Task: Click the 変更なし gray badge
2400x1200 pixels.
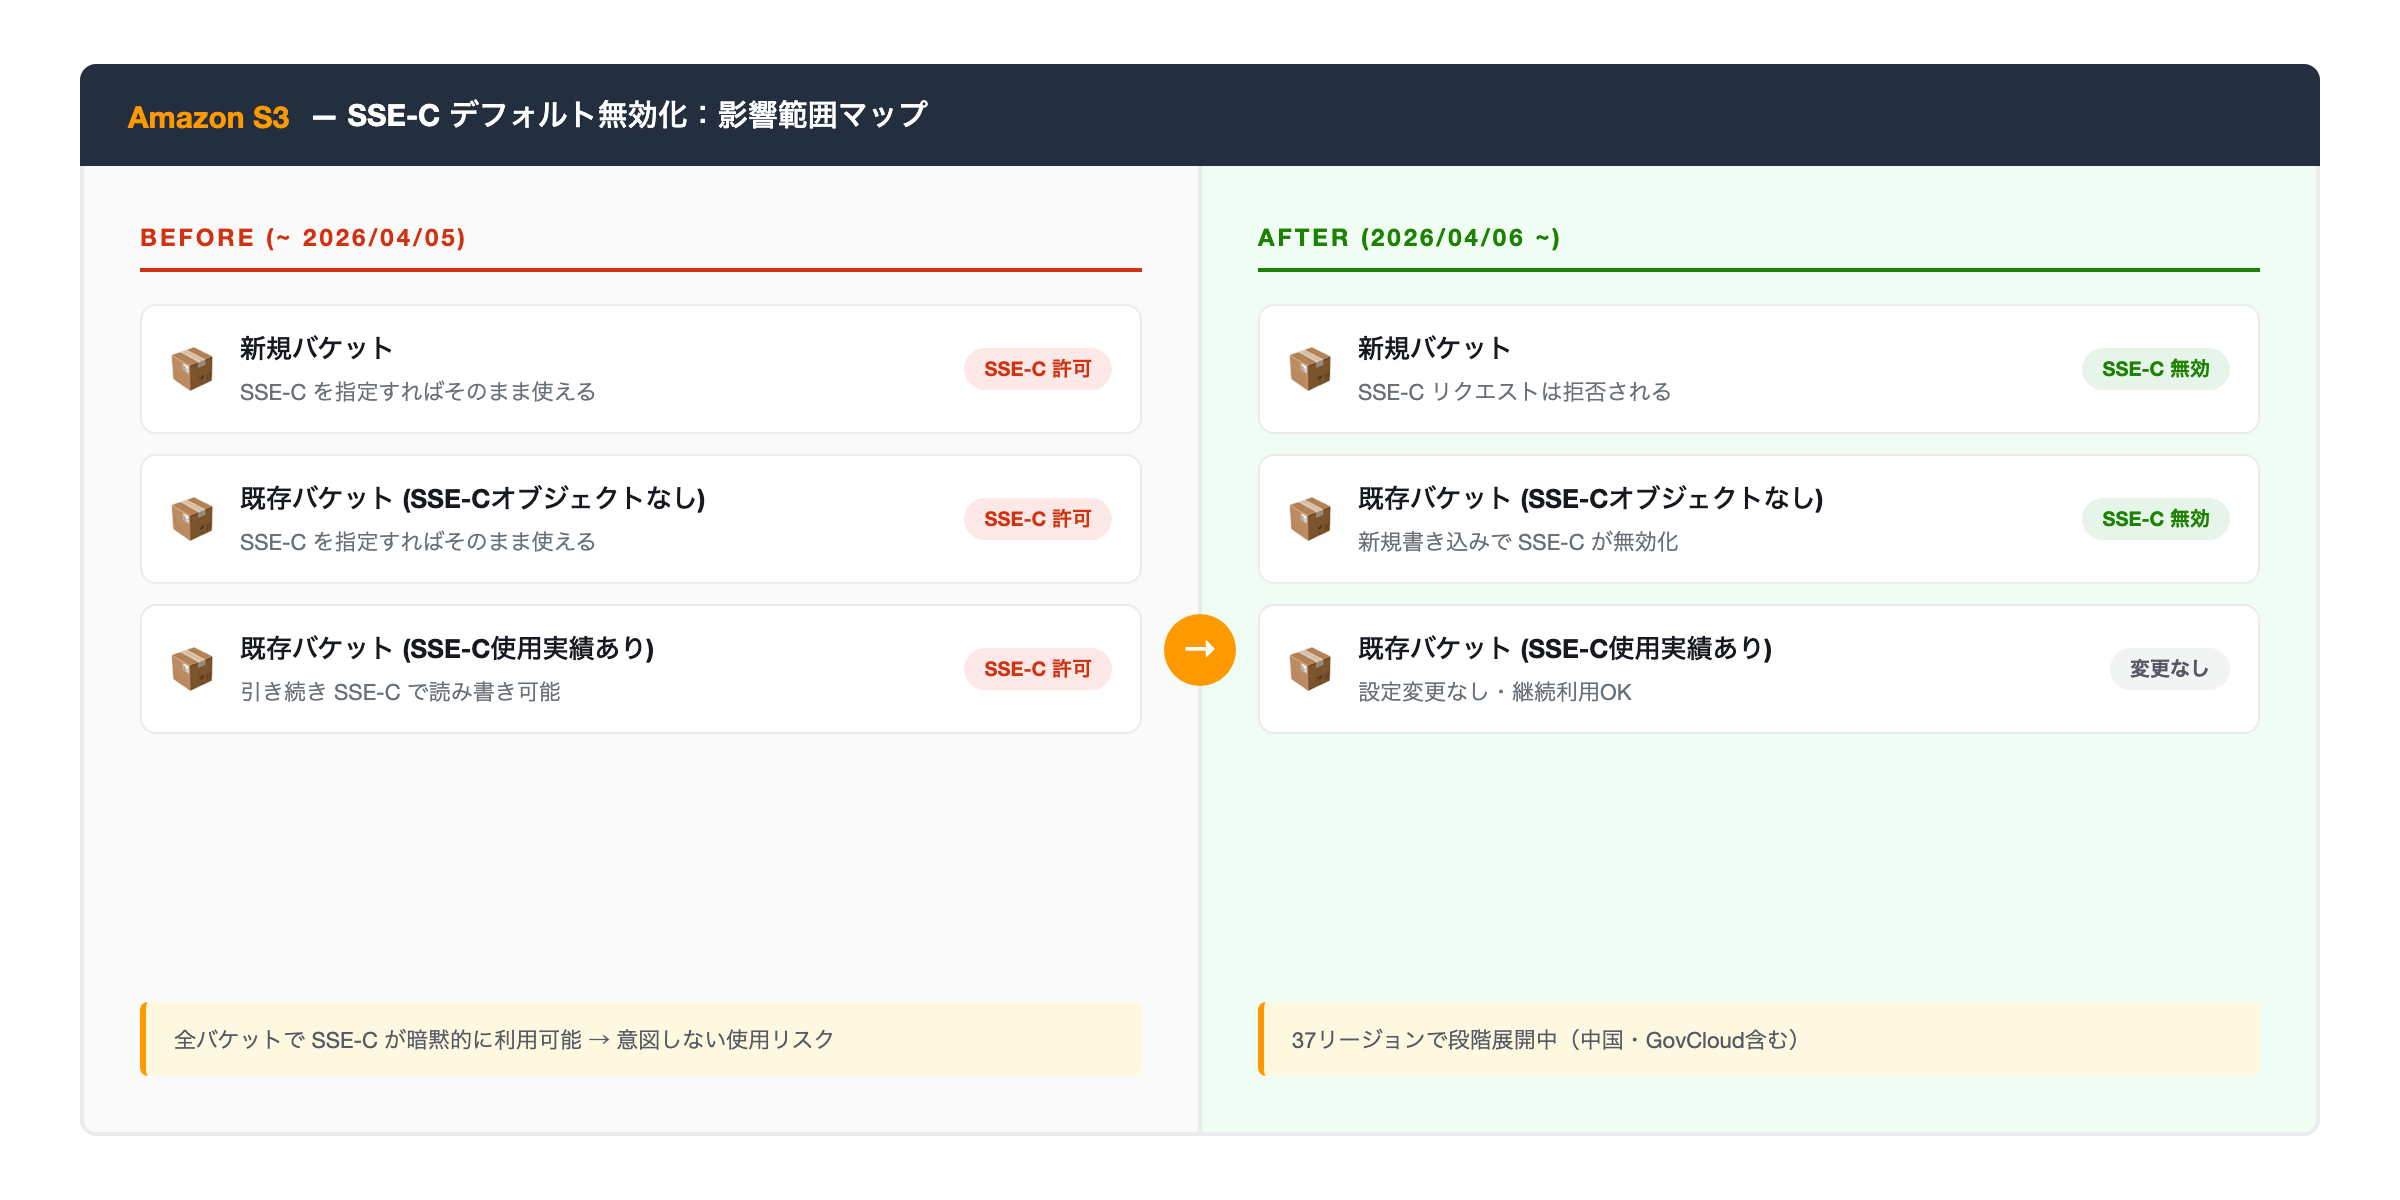Action: click(2169, 669)
